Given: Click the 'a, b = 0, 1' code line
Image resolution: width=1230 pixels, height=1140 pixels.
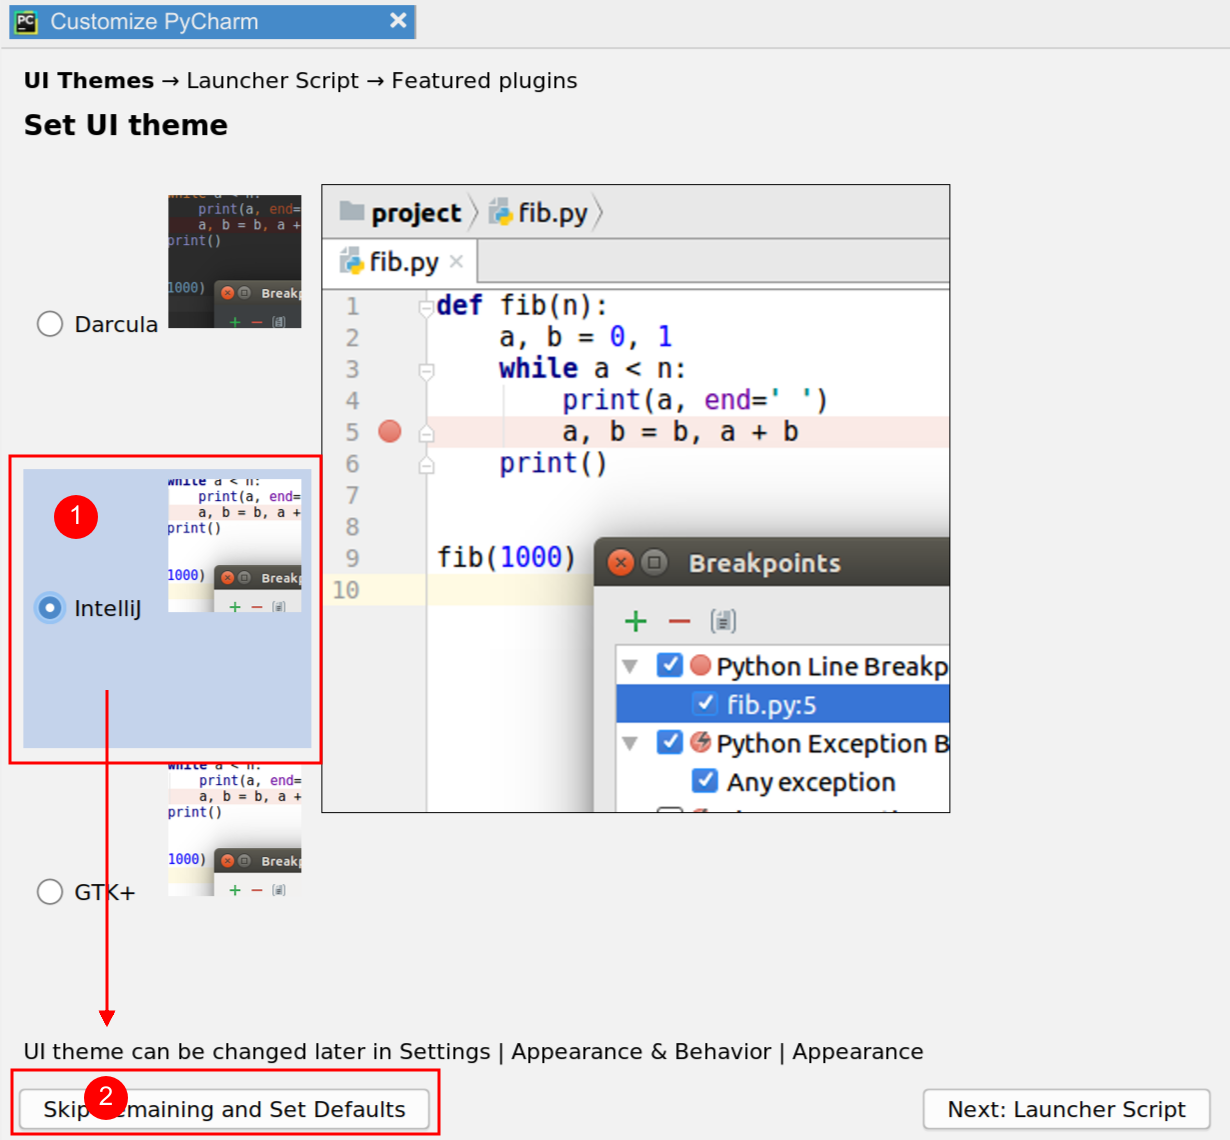Looking at the screenshot, I should [x=586, y=337].
